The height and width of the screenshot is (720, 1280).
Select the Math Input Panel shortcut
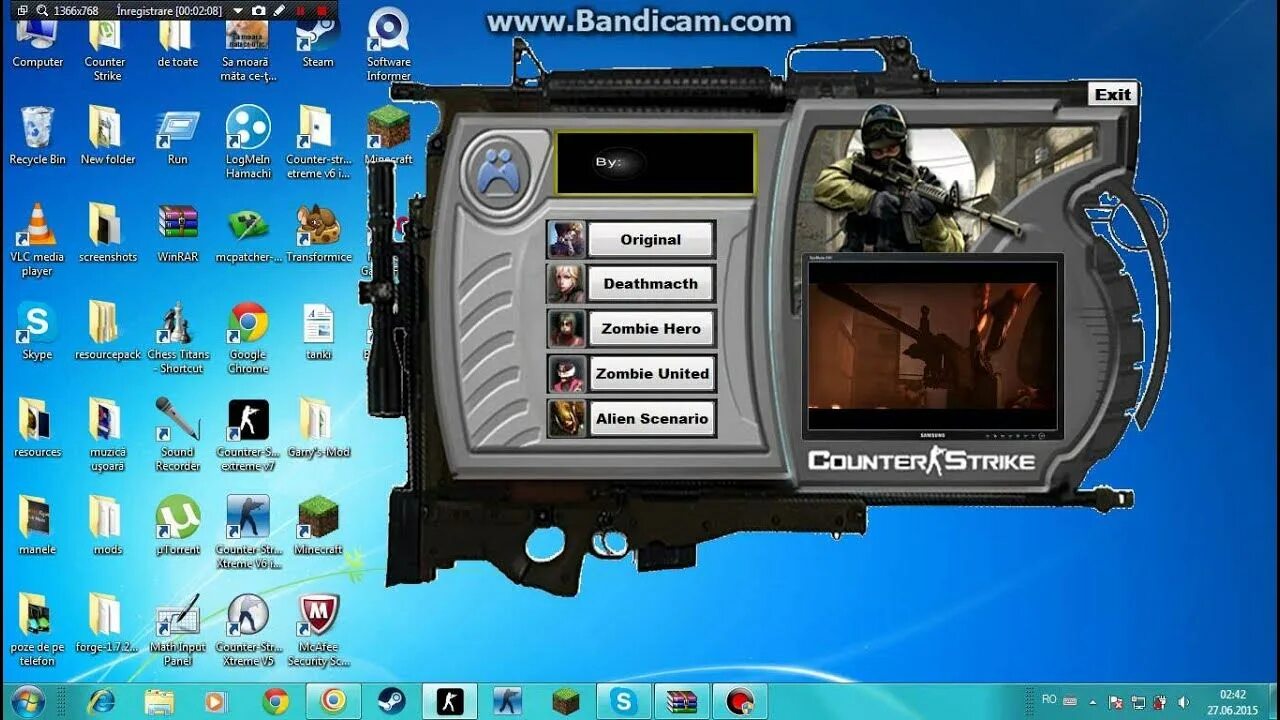coord(177,630)
